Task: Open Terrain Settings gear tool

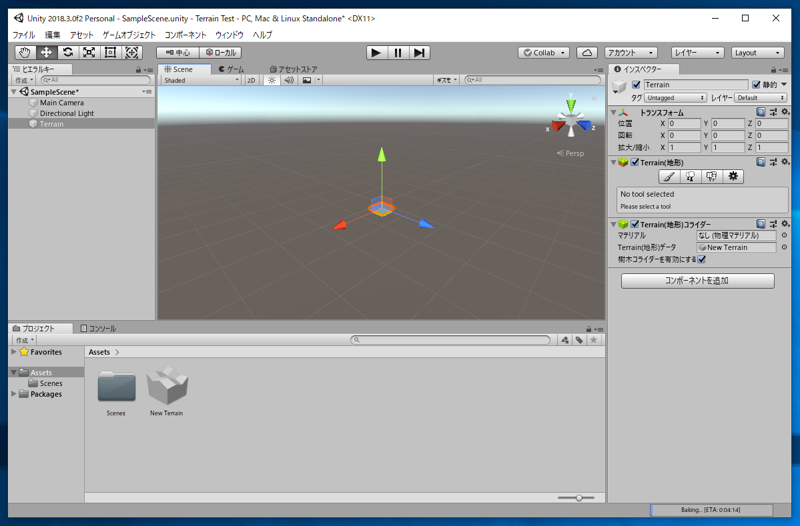Action: coord(733,177)
